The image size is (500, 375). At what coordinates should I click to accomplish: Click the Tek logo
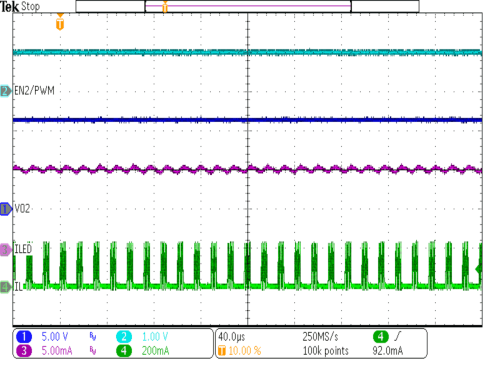(x=10, y=7)
